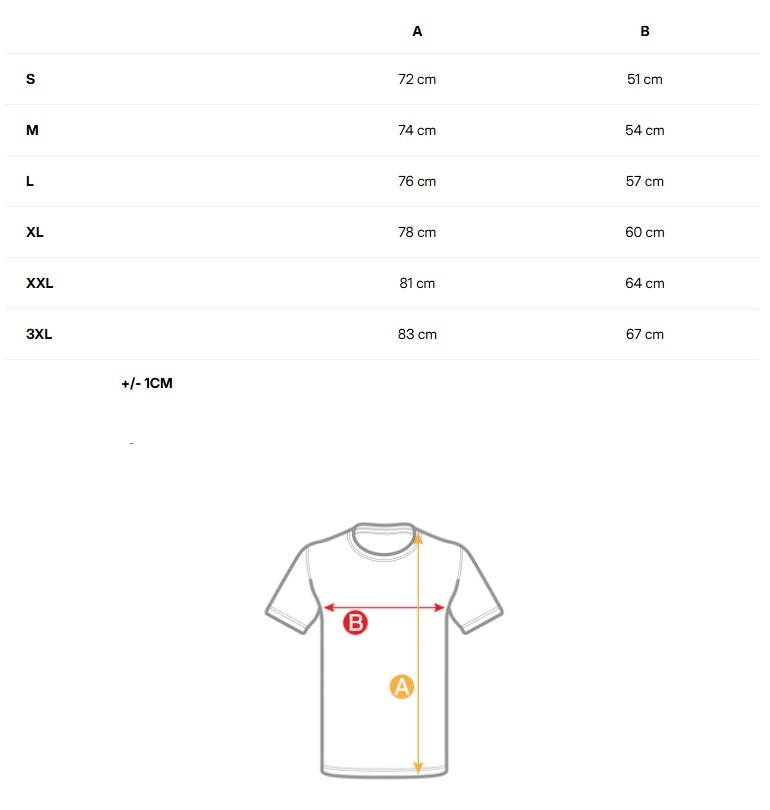Select the column B header
Screen dimensions: 770x810
coord(645,32)
